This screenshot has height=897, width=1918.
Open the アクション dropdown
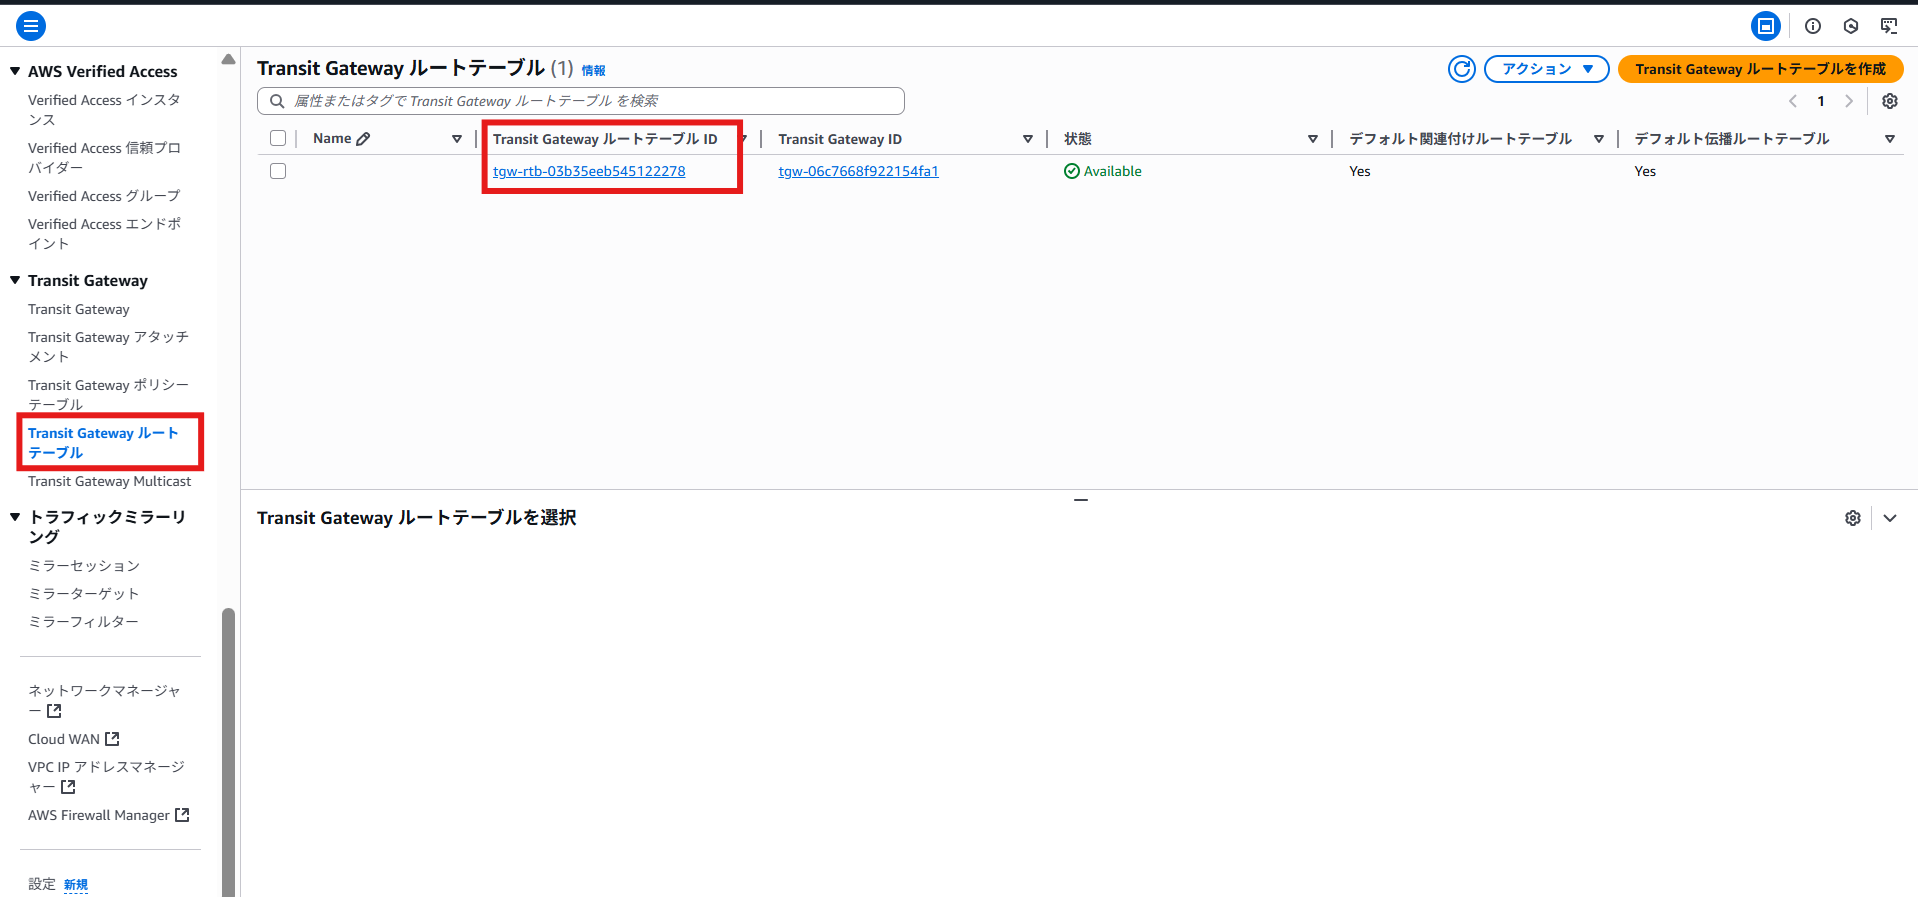coord(1546,69)
